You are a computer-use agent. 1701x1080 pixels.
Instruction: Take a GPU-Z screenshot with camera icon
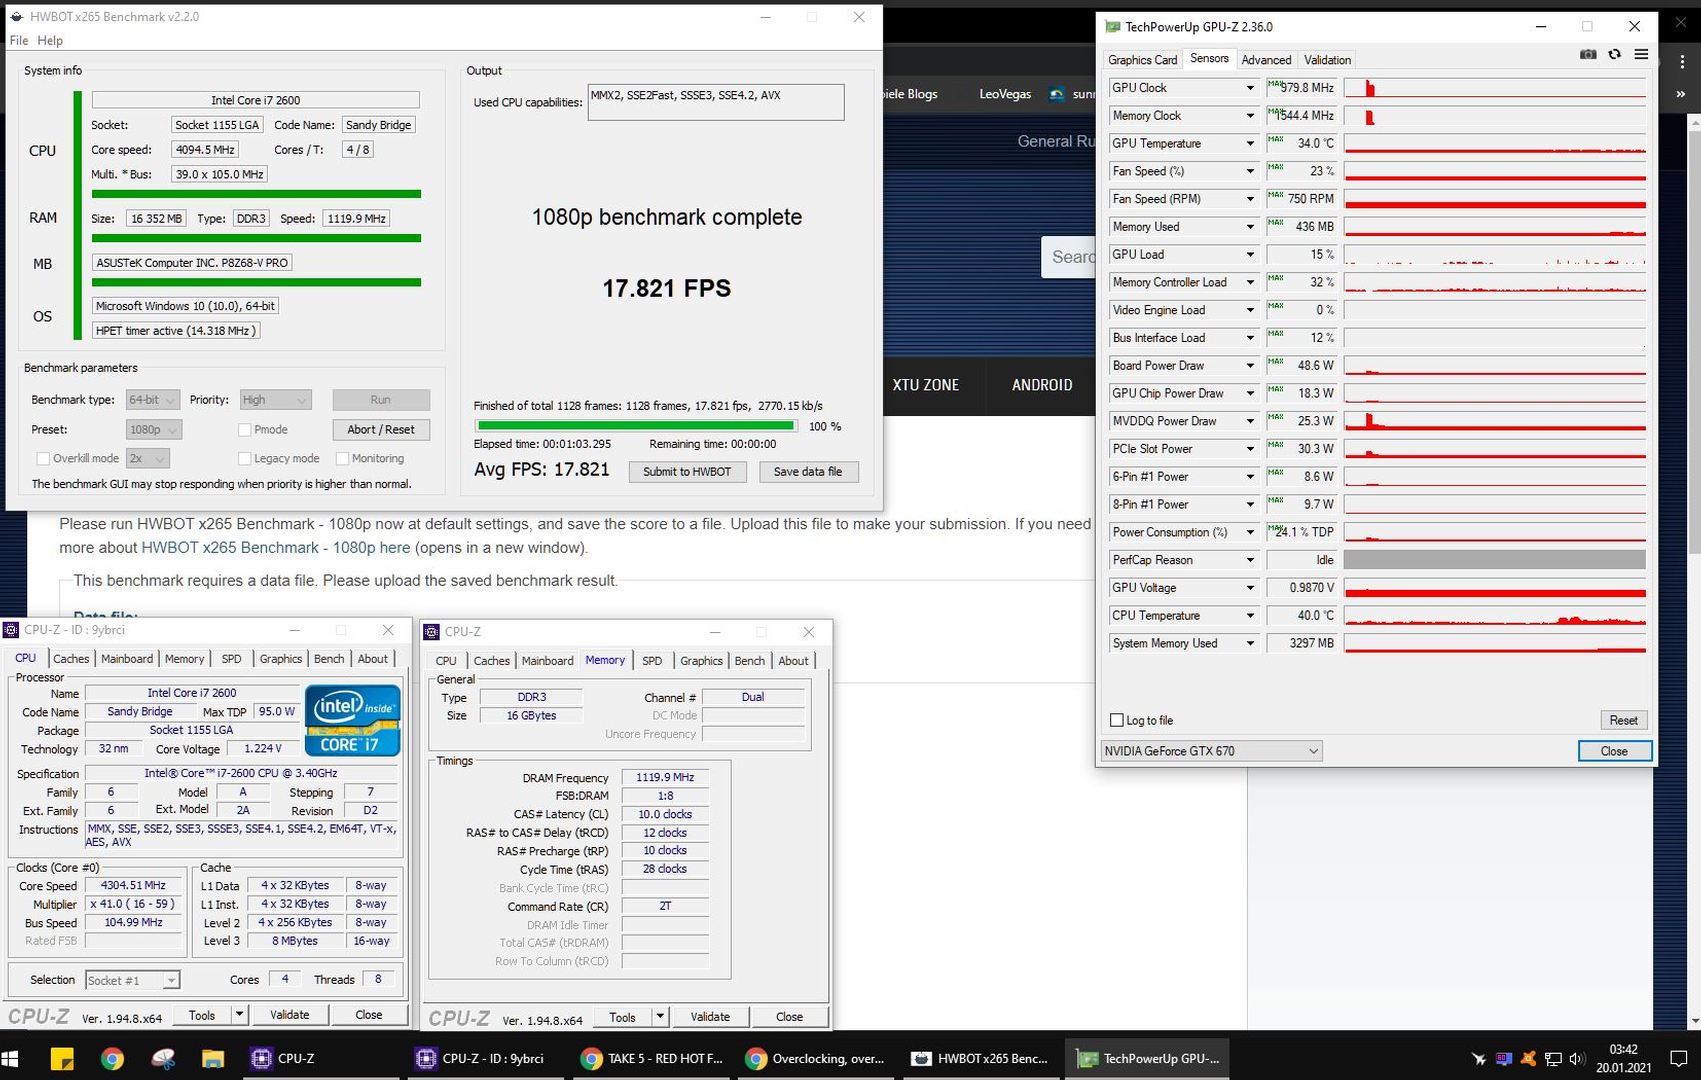click(x=1588, y=54)
